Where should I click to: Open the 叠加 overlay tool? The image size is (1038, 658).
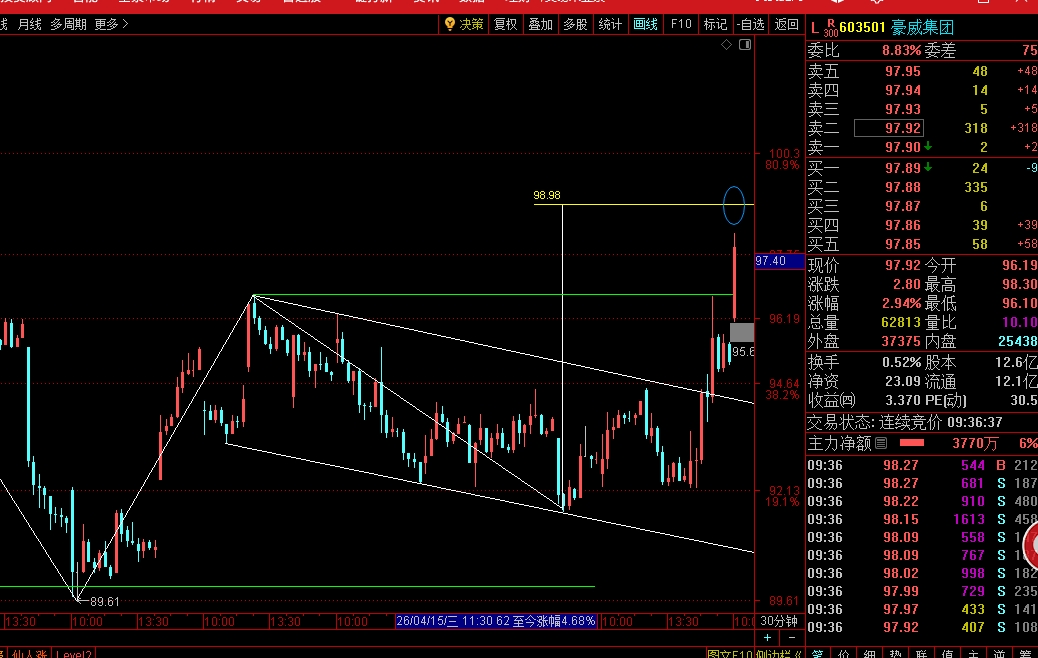[x=540, y=24]
